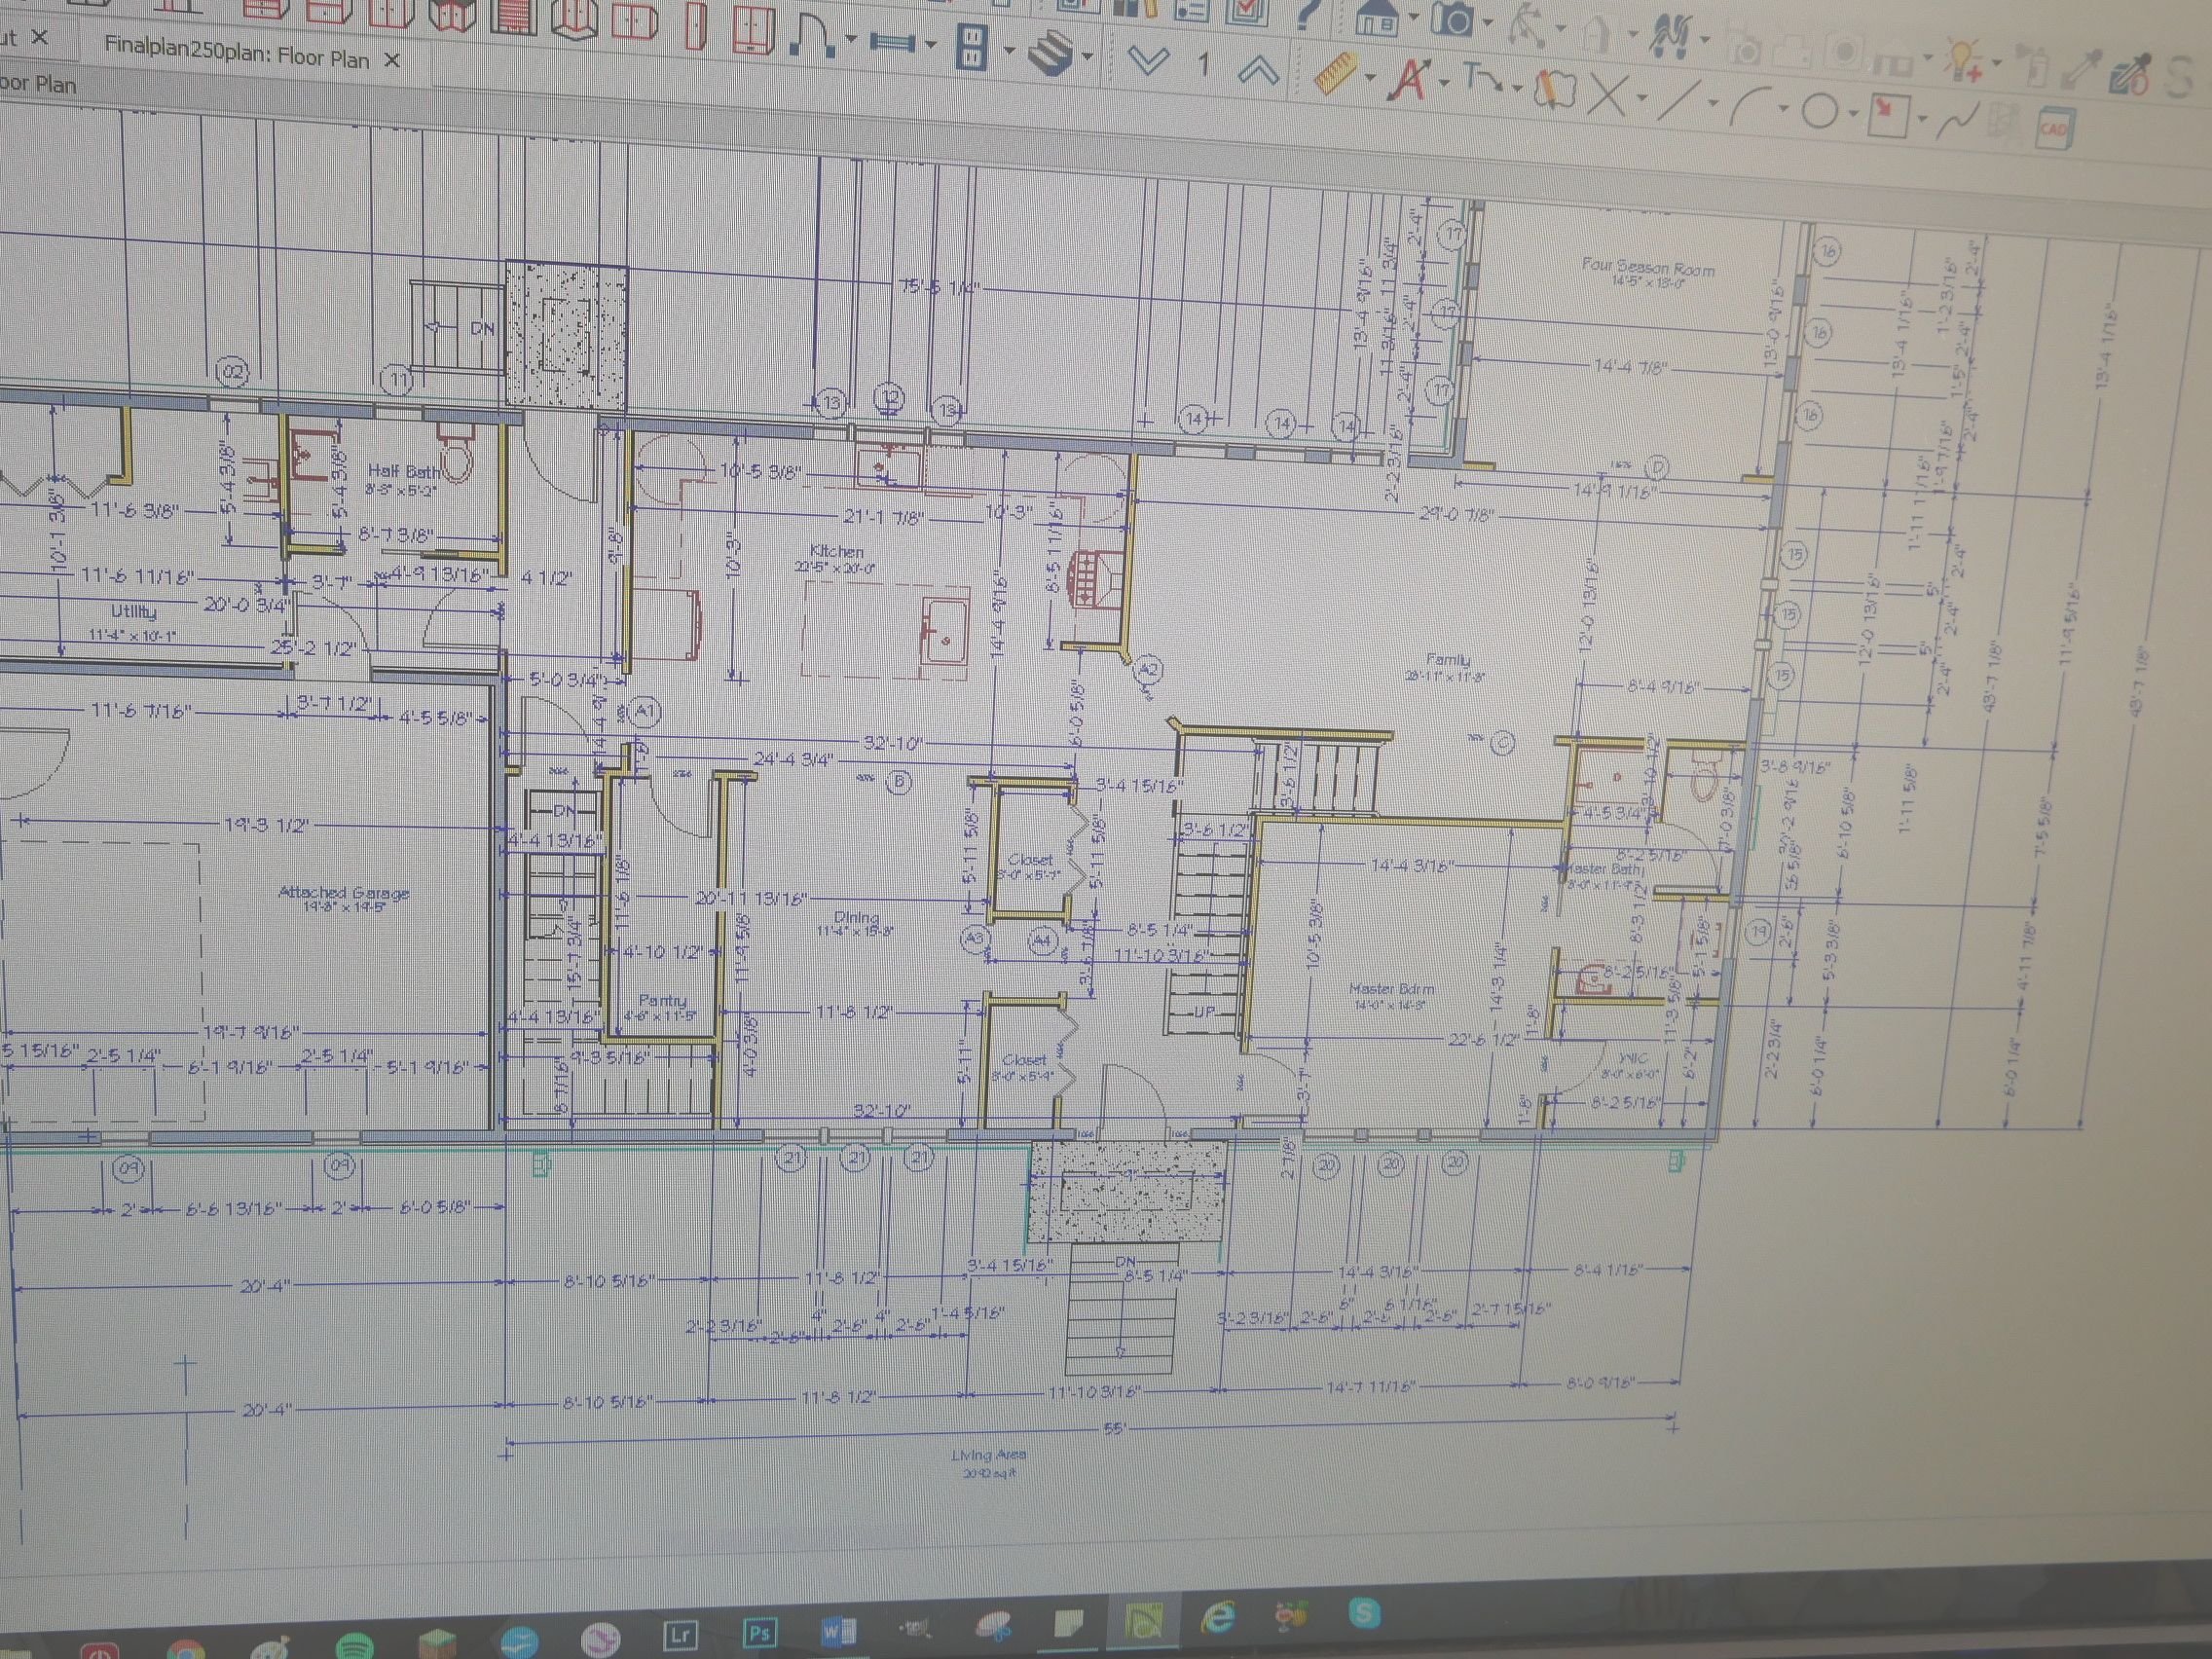Select the Electrical outlet tool icon
Image resolution: width=2212 pixels, height=1659 pixels.
(x=972, y=47)
